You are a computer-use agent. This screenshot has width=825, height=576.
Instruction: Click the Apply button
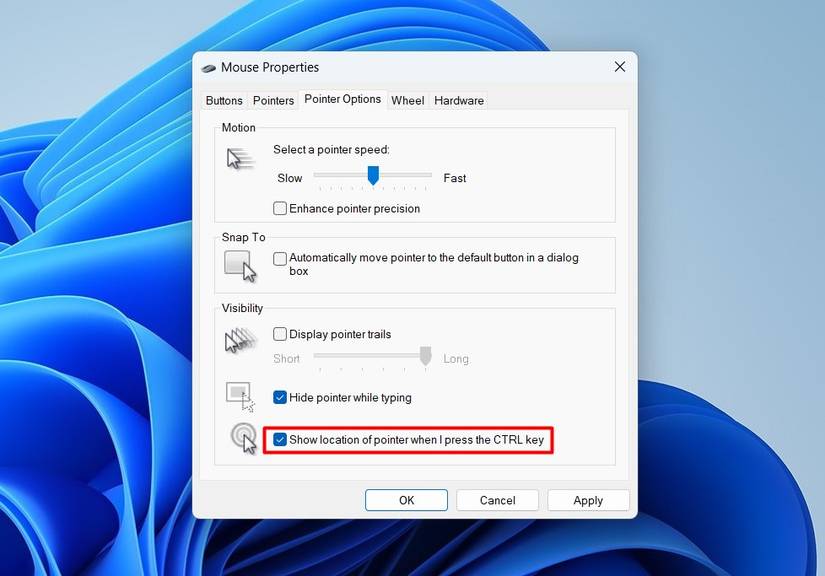(588, 500)
